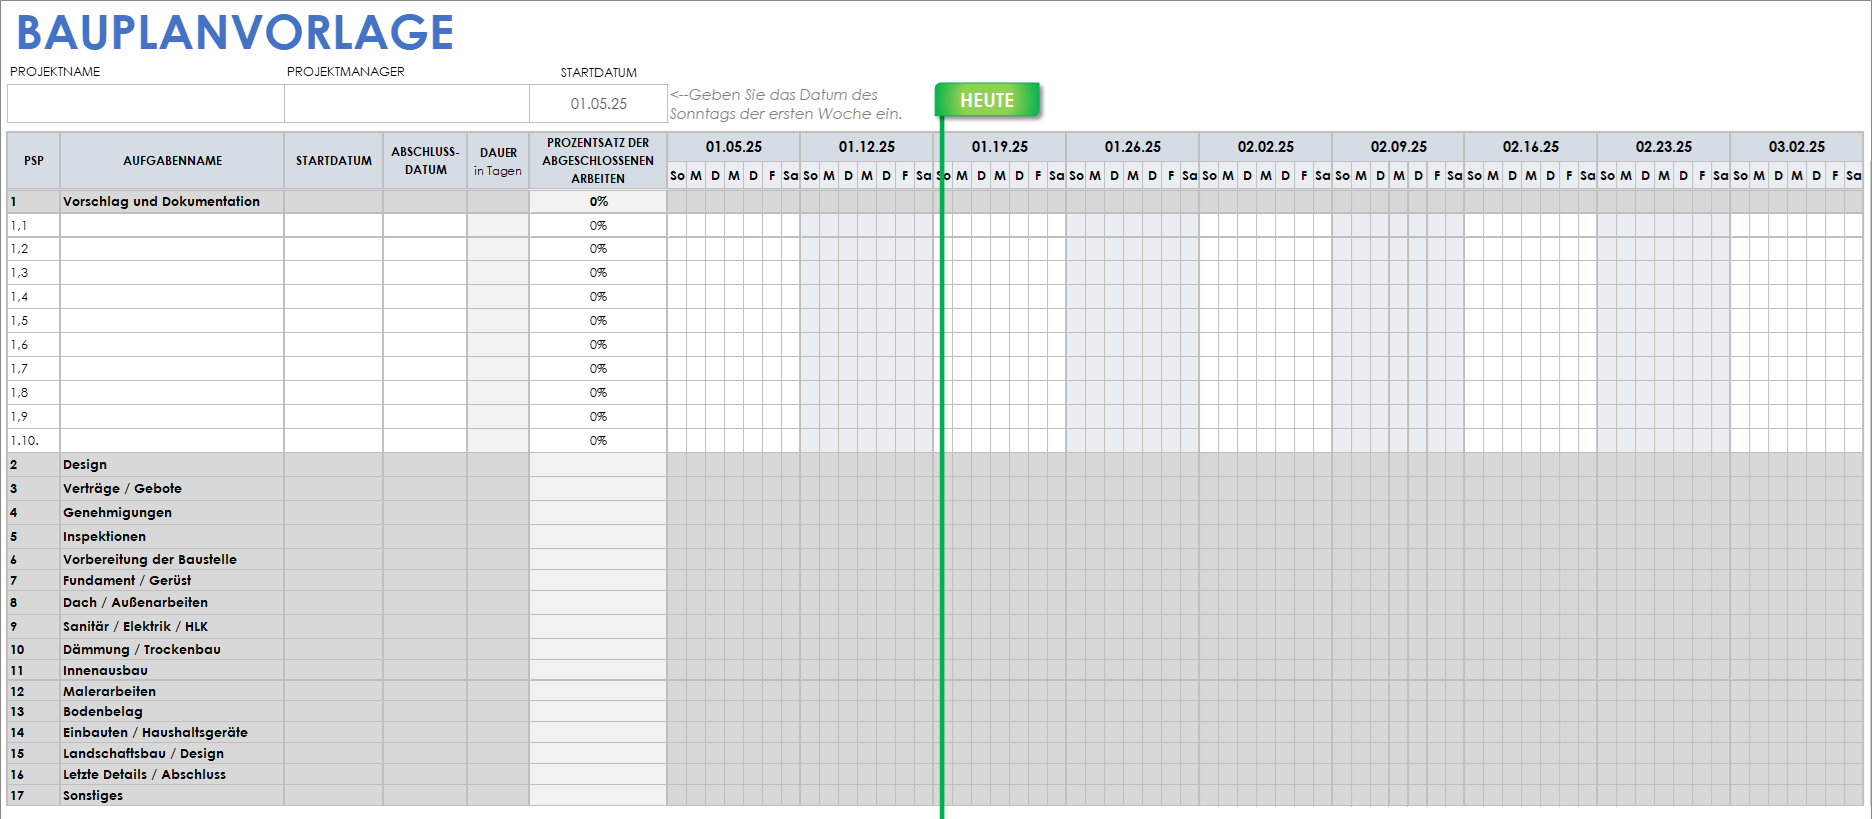This screenshot has height=819, width=1872.
Task: Select the Inspektionen row
Action: click(935, 536)
